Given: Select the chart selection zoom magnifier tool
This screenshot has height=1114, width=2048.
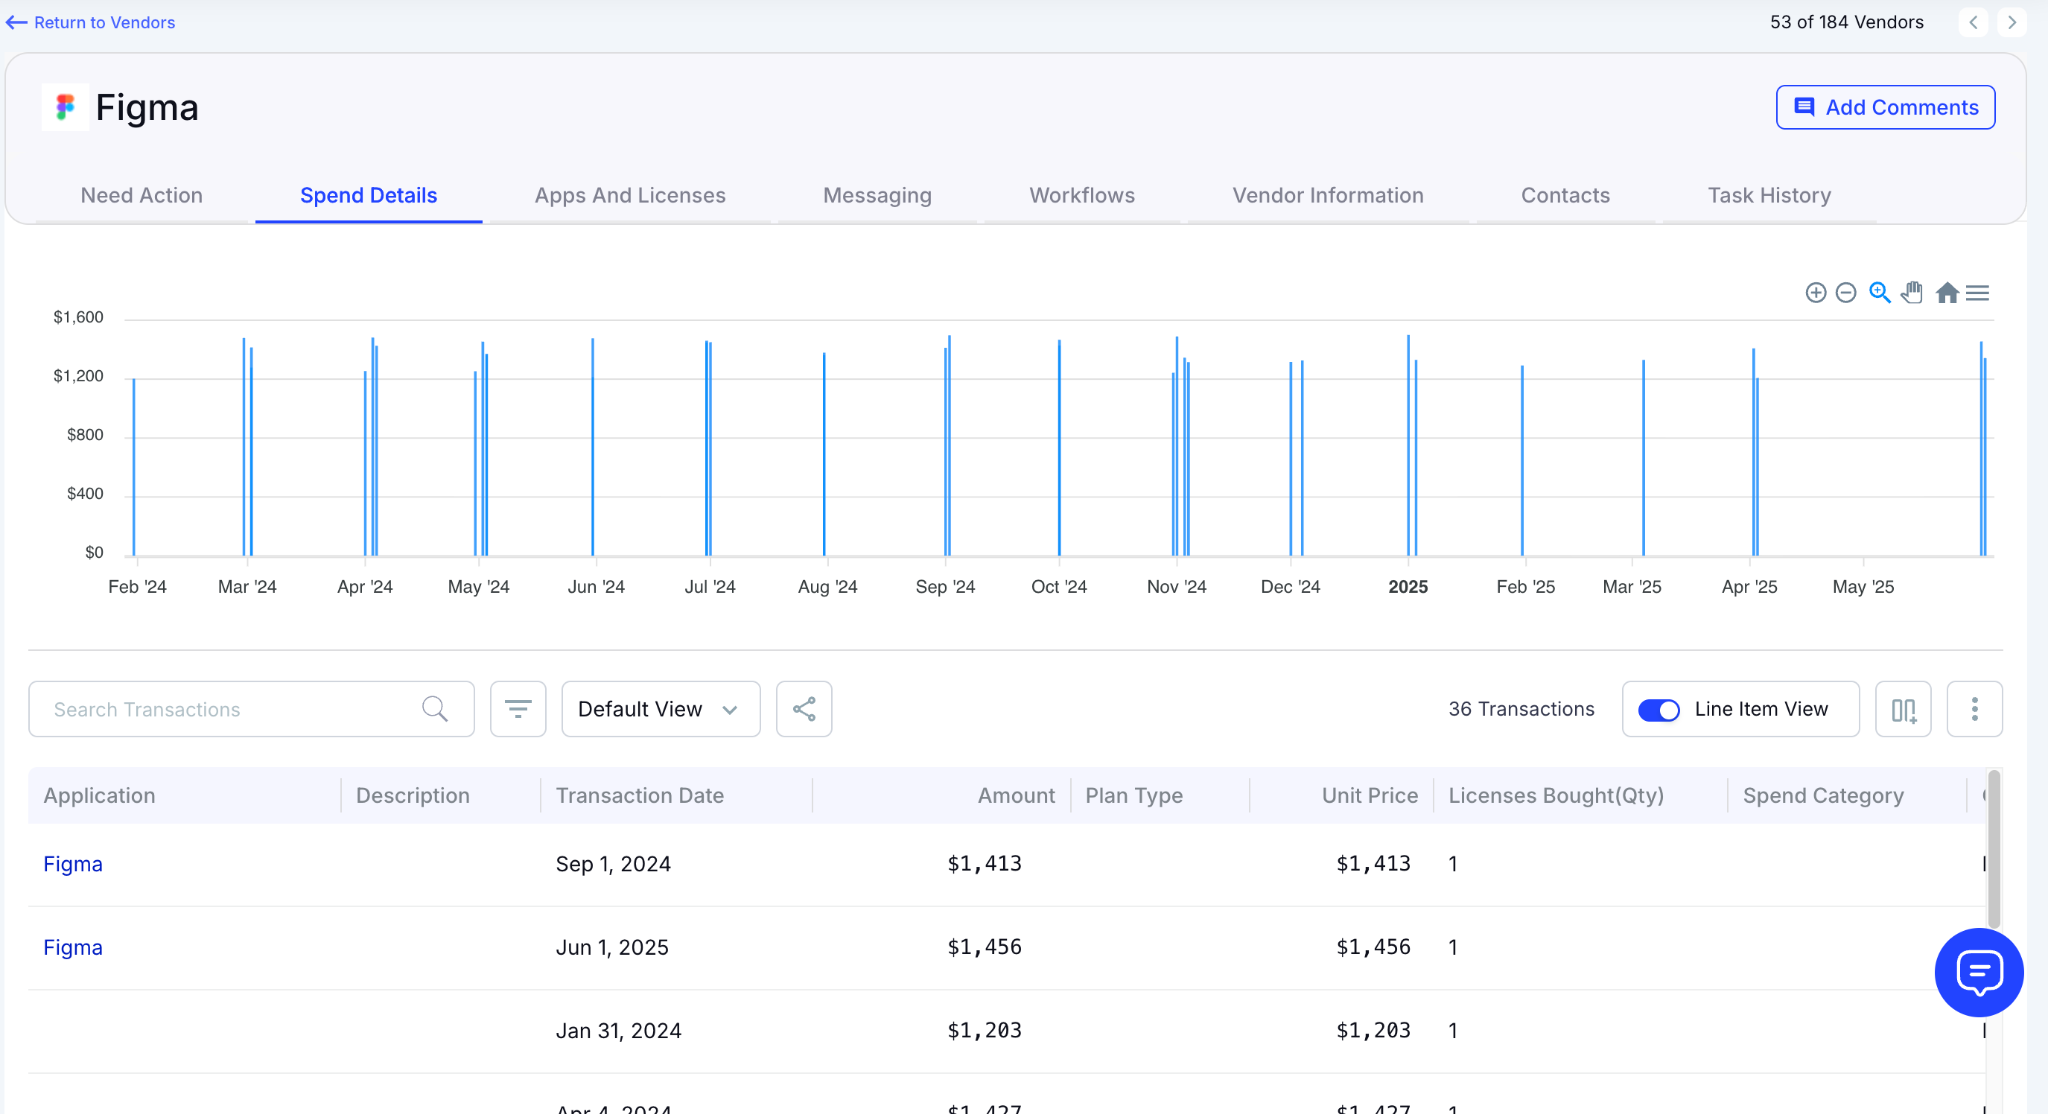Looking at the screenshot, I should point(1880,292).
